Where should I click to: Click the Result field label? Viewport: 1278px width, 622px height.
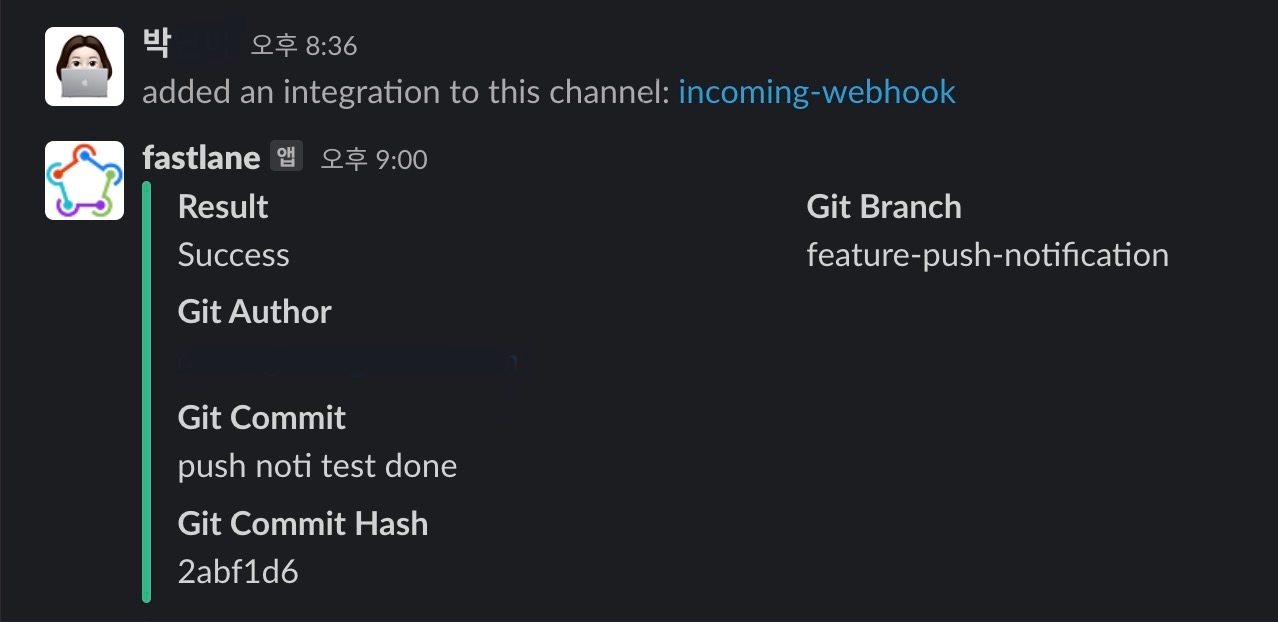tap(223, 207)
